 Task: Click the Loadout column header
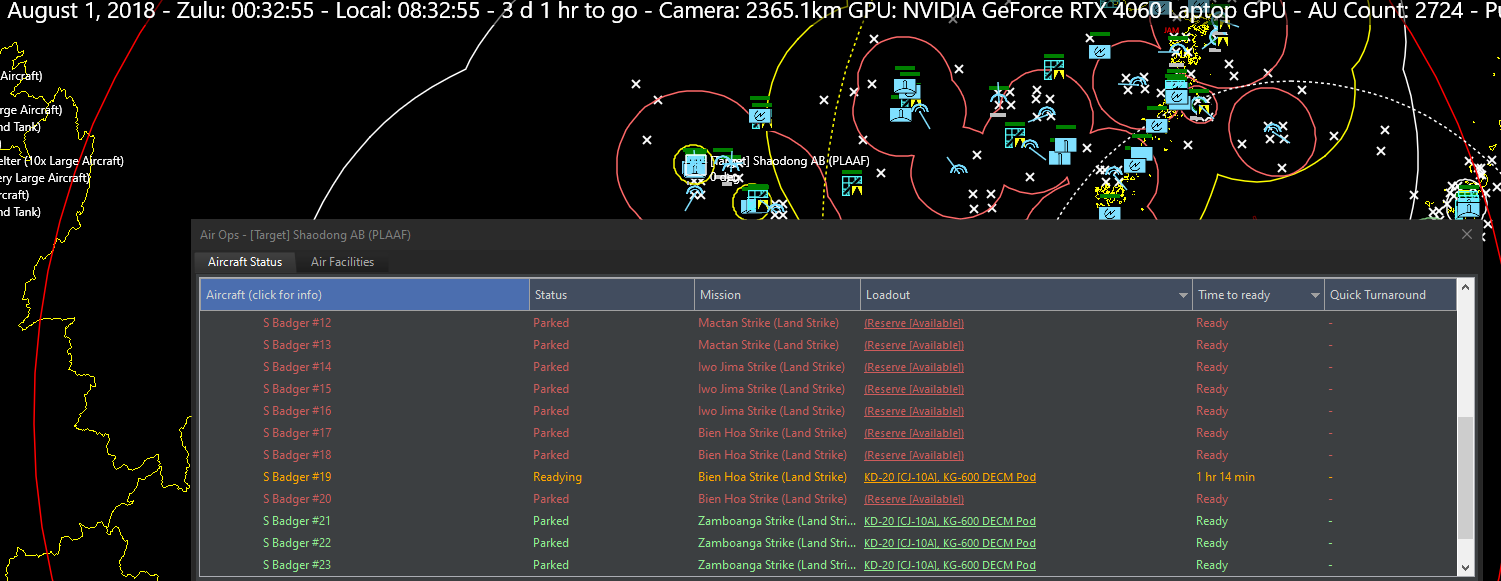[1026, 295]
